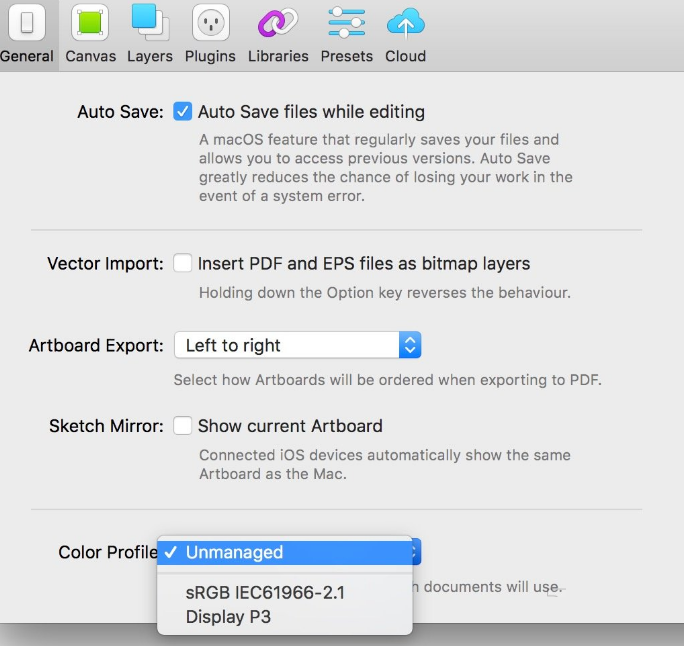Open the Canvas preferences icon

(91, 23)
